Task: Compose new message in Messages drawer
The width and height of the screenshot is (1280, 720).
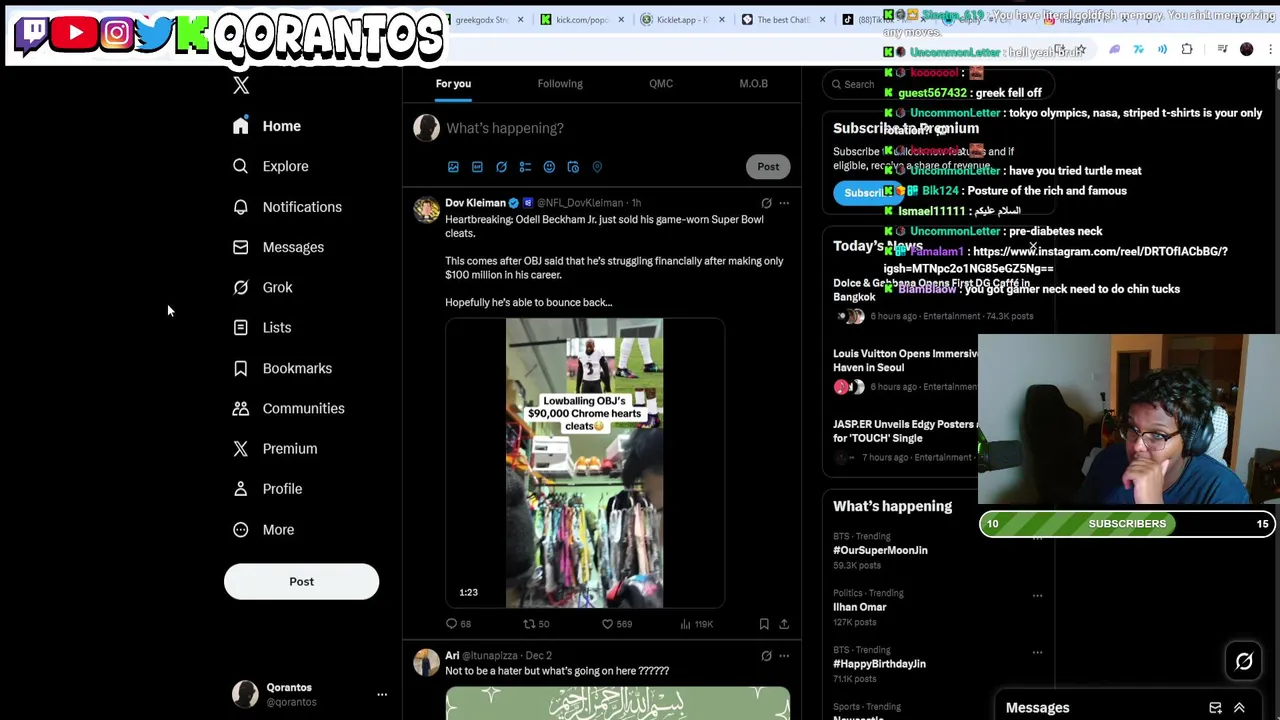Action: 1215,708
